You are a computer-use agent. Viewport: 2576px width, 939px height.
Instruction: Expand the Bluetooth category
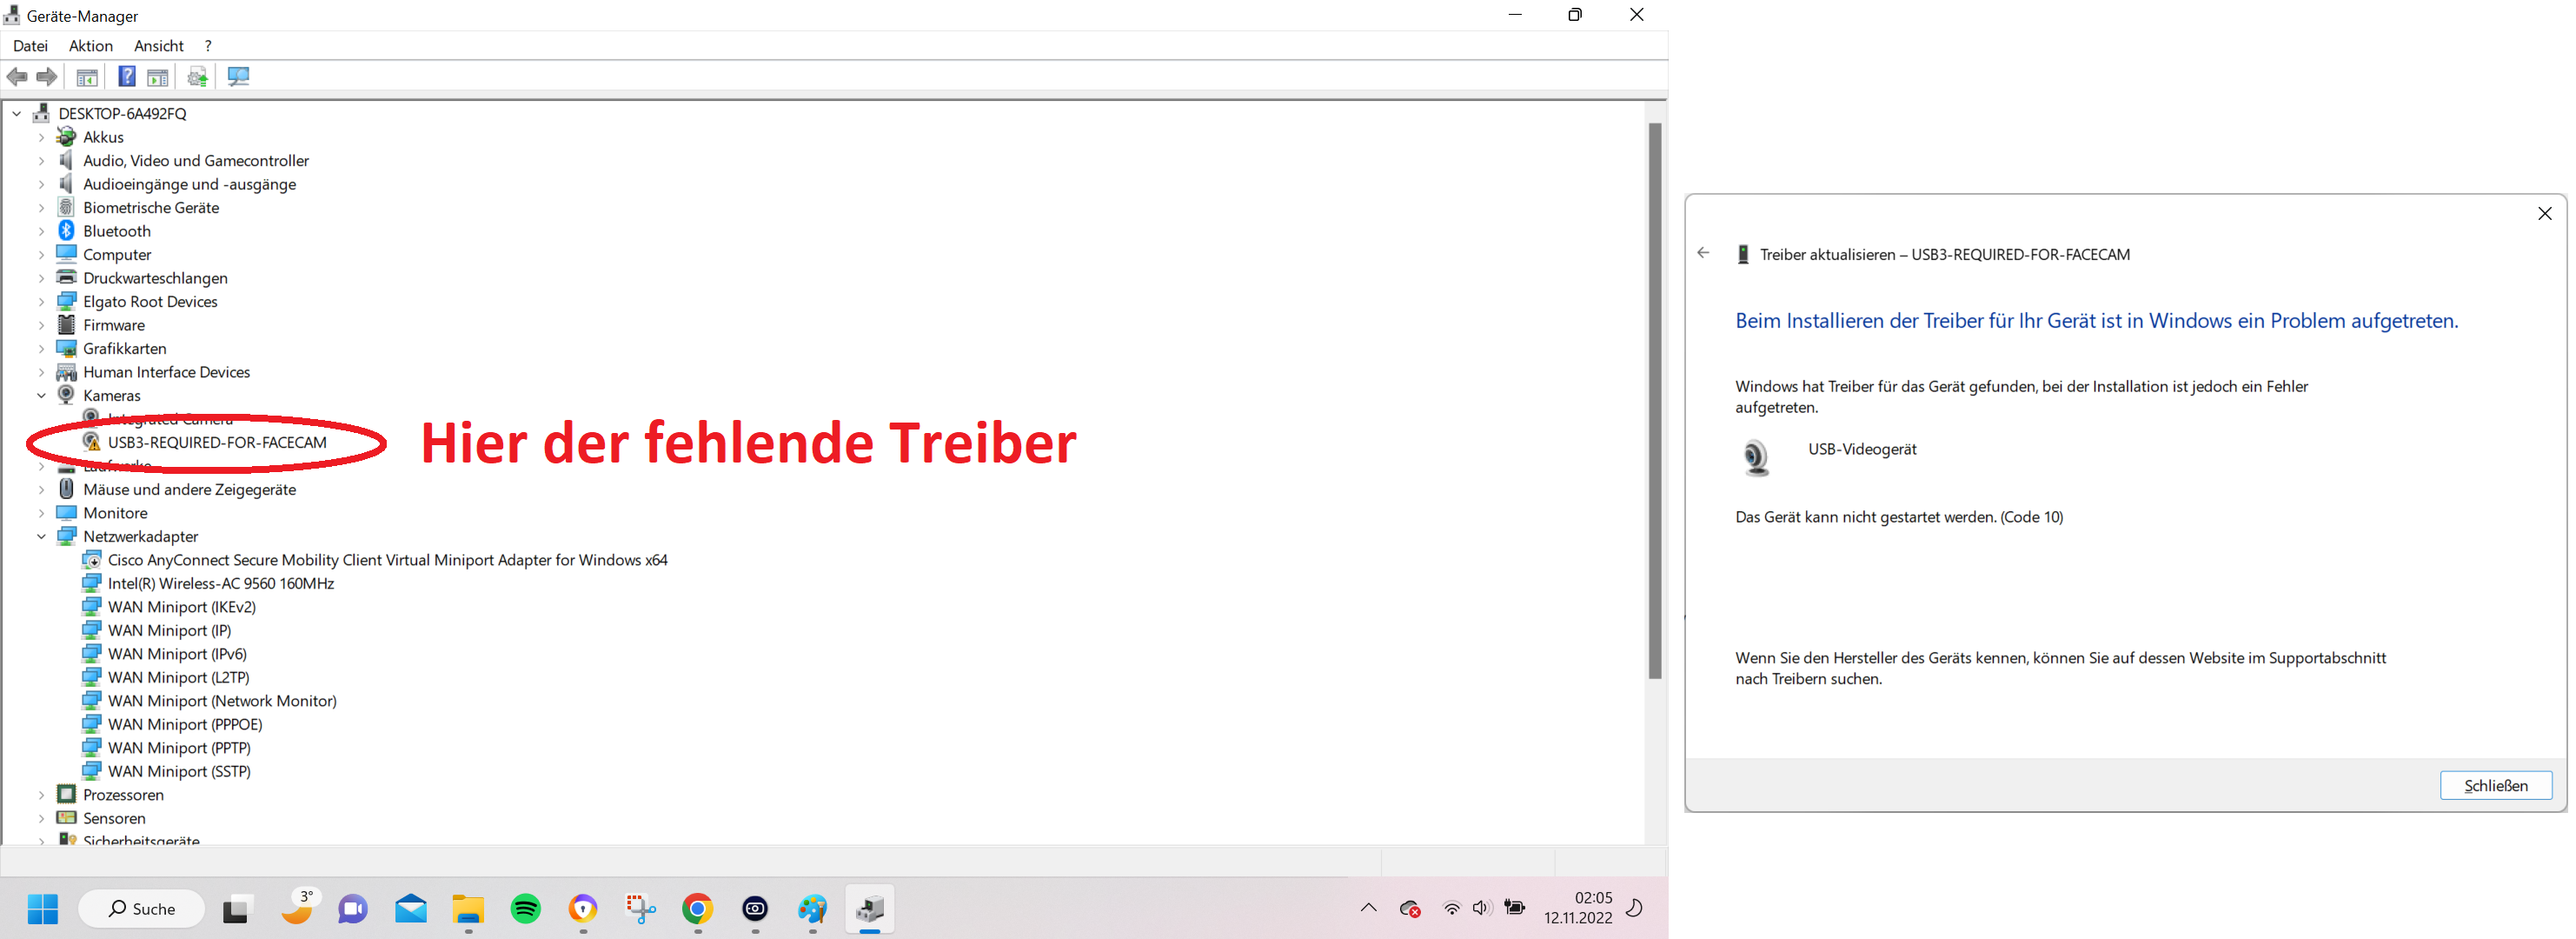pos(41,232)
